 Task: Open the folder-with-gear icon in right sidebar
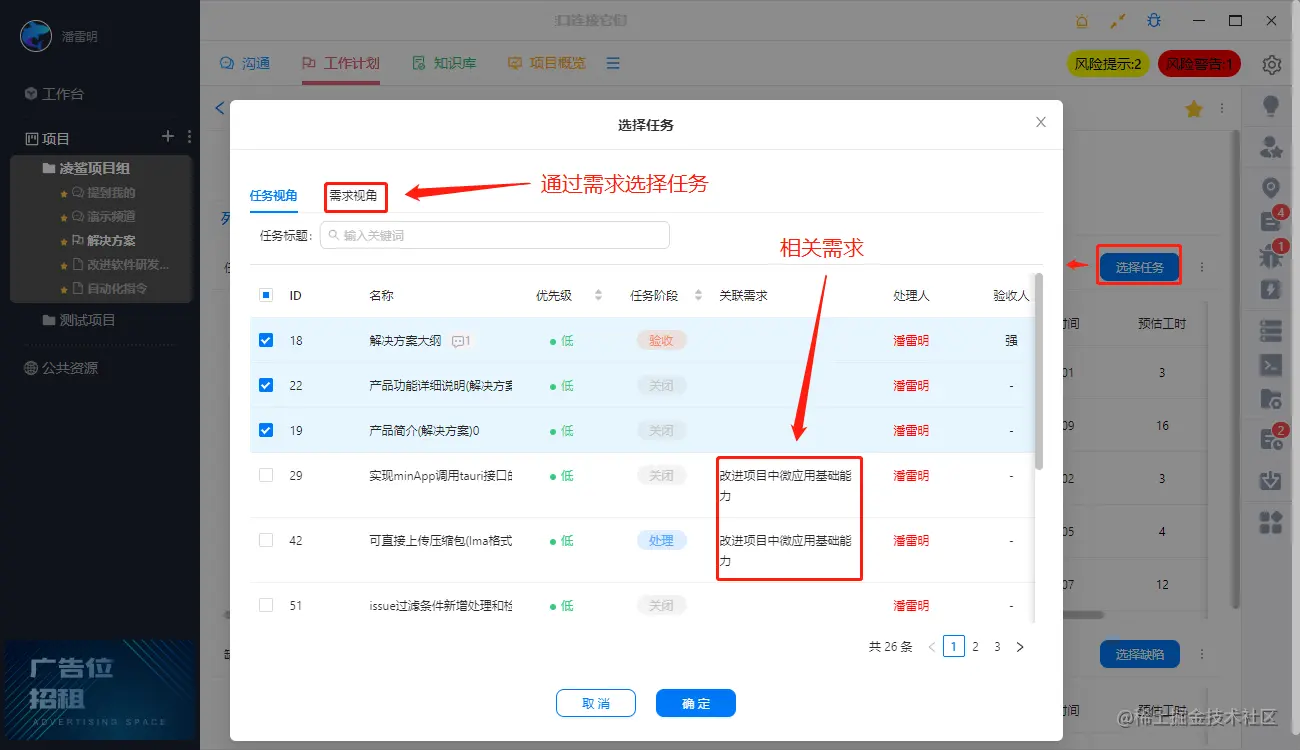[1271, 400]
